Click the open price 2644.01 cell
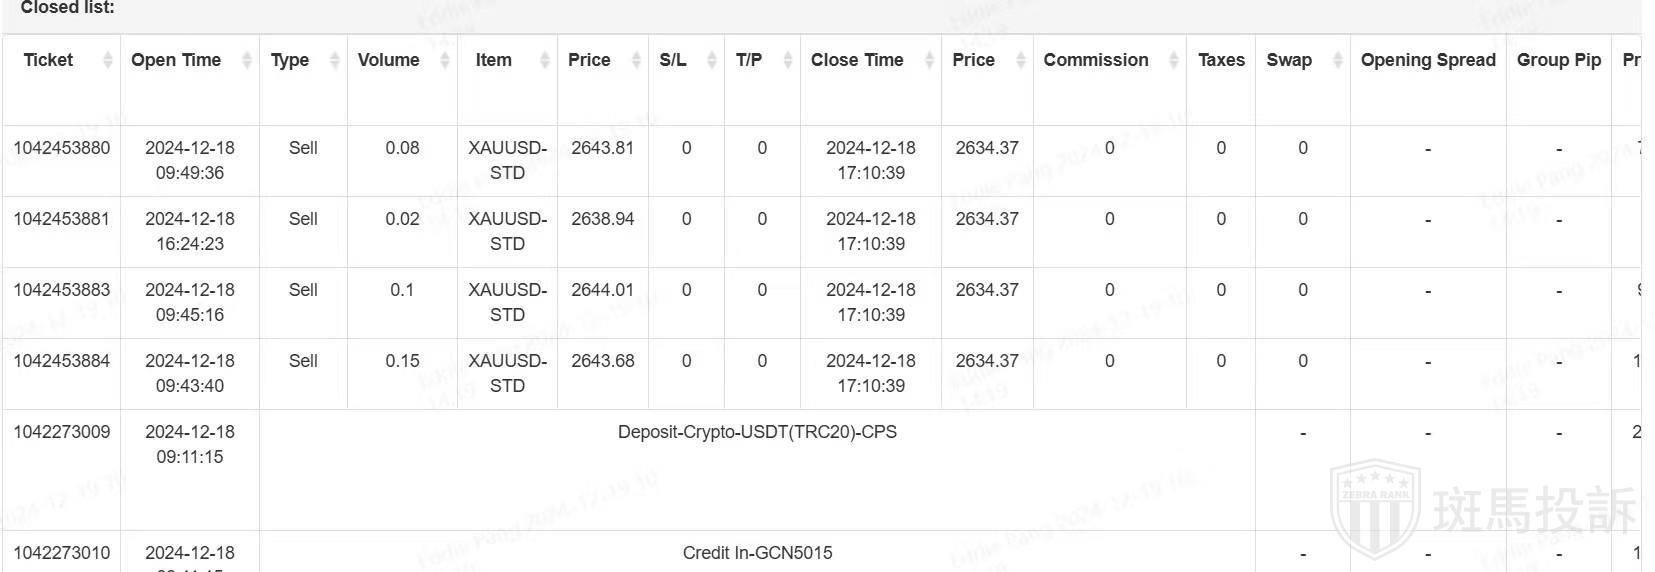The image size is (1655, 572). tap(602, 290)
